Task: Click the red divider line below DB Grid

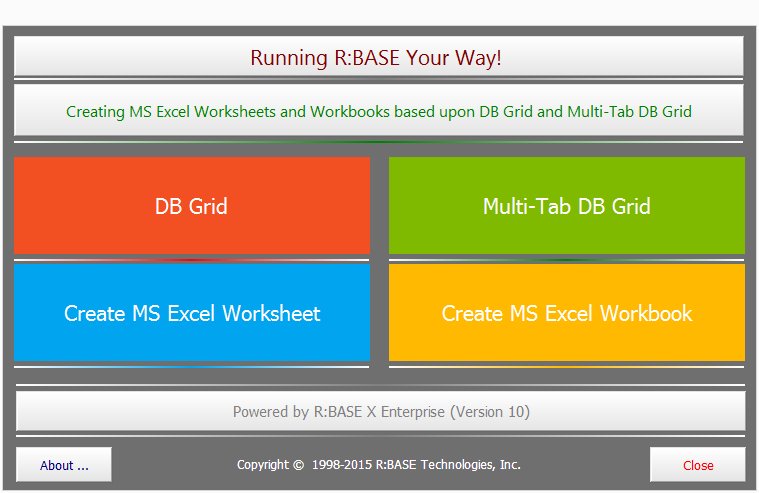Action: point(191,260)
